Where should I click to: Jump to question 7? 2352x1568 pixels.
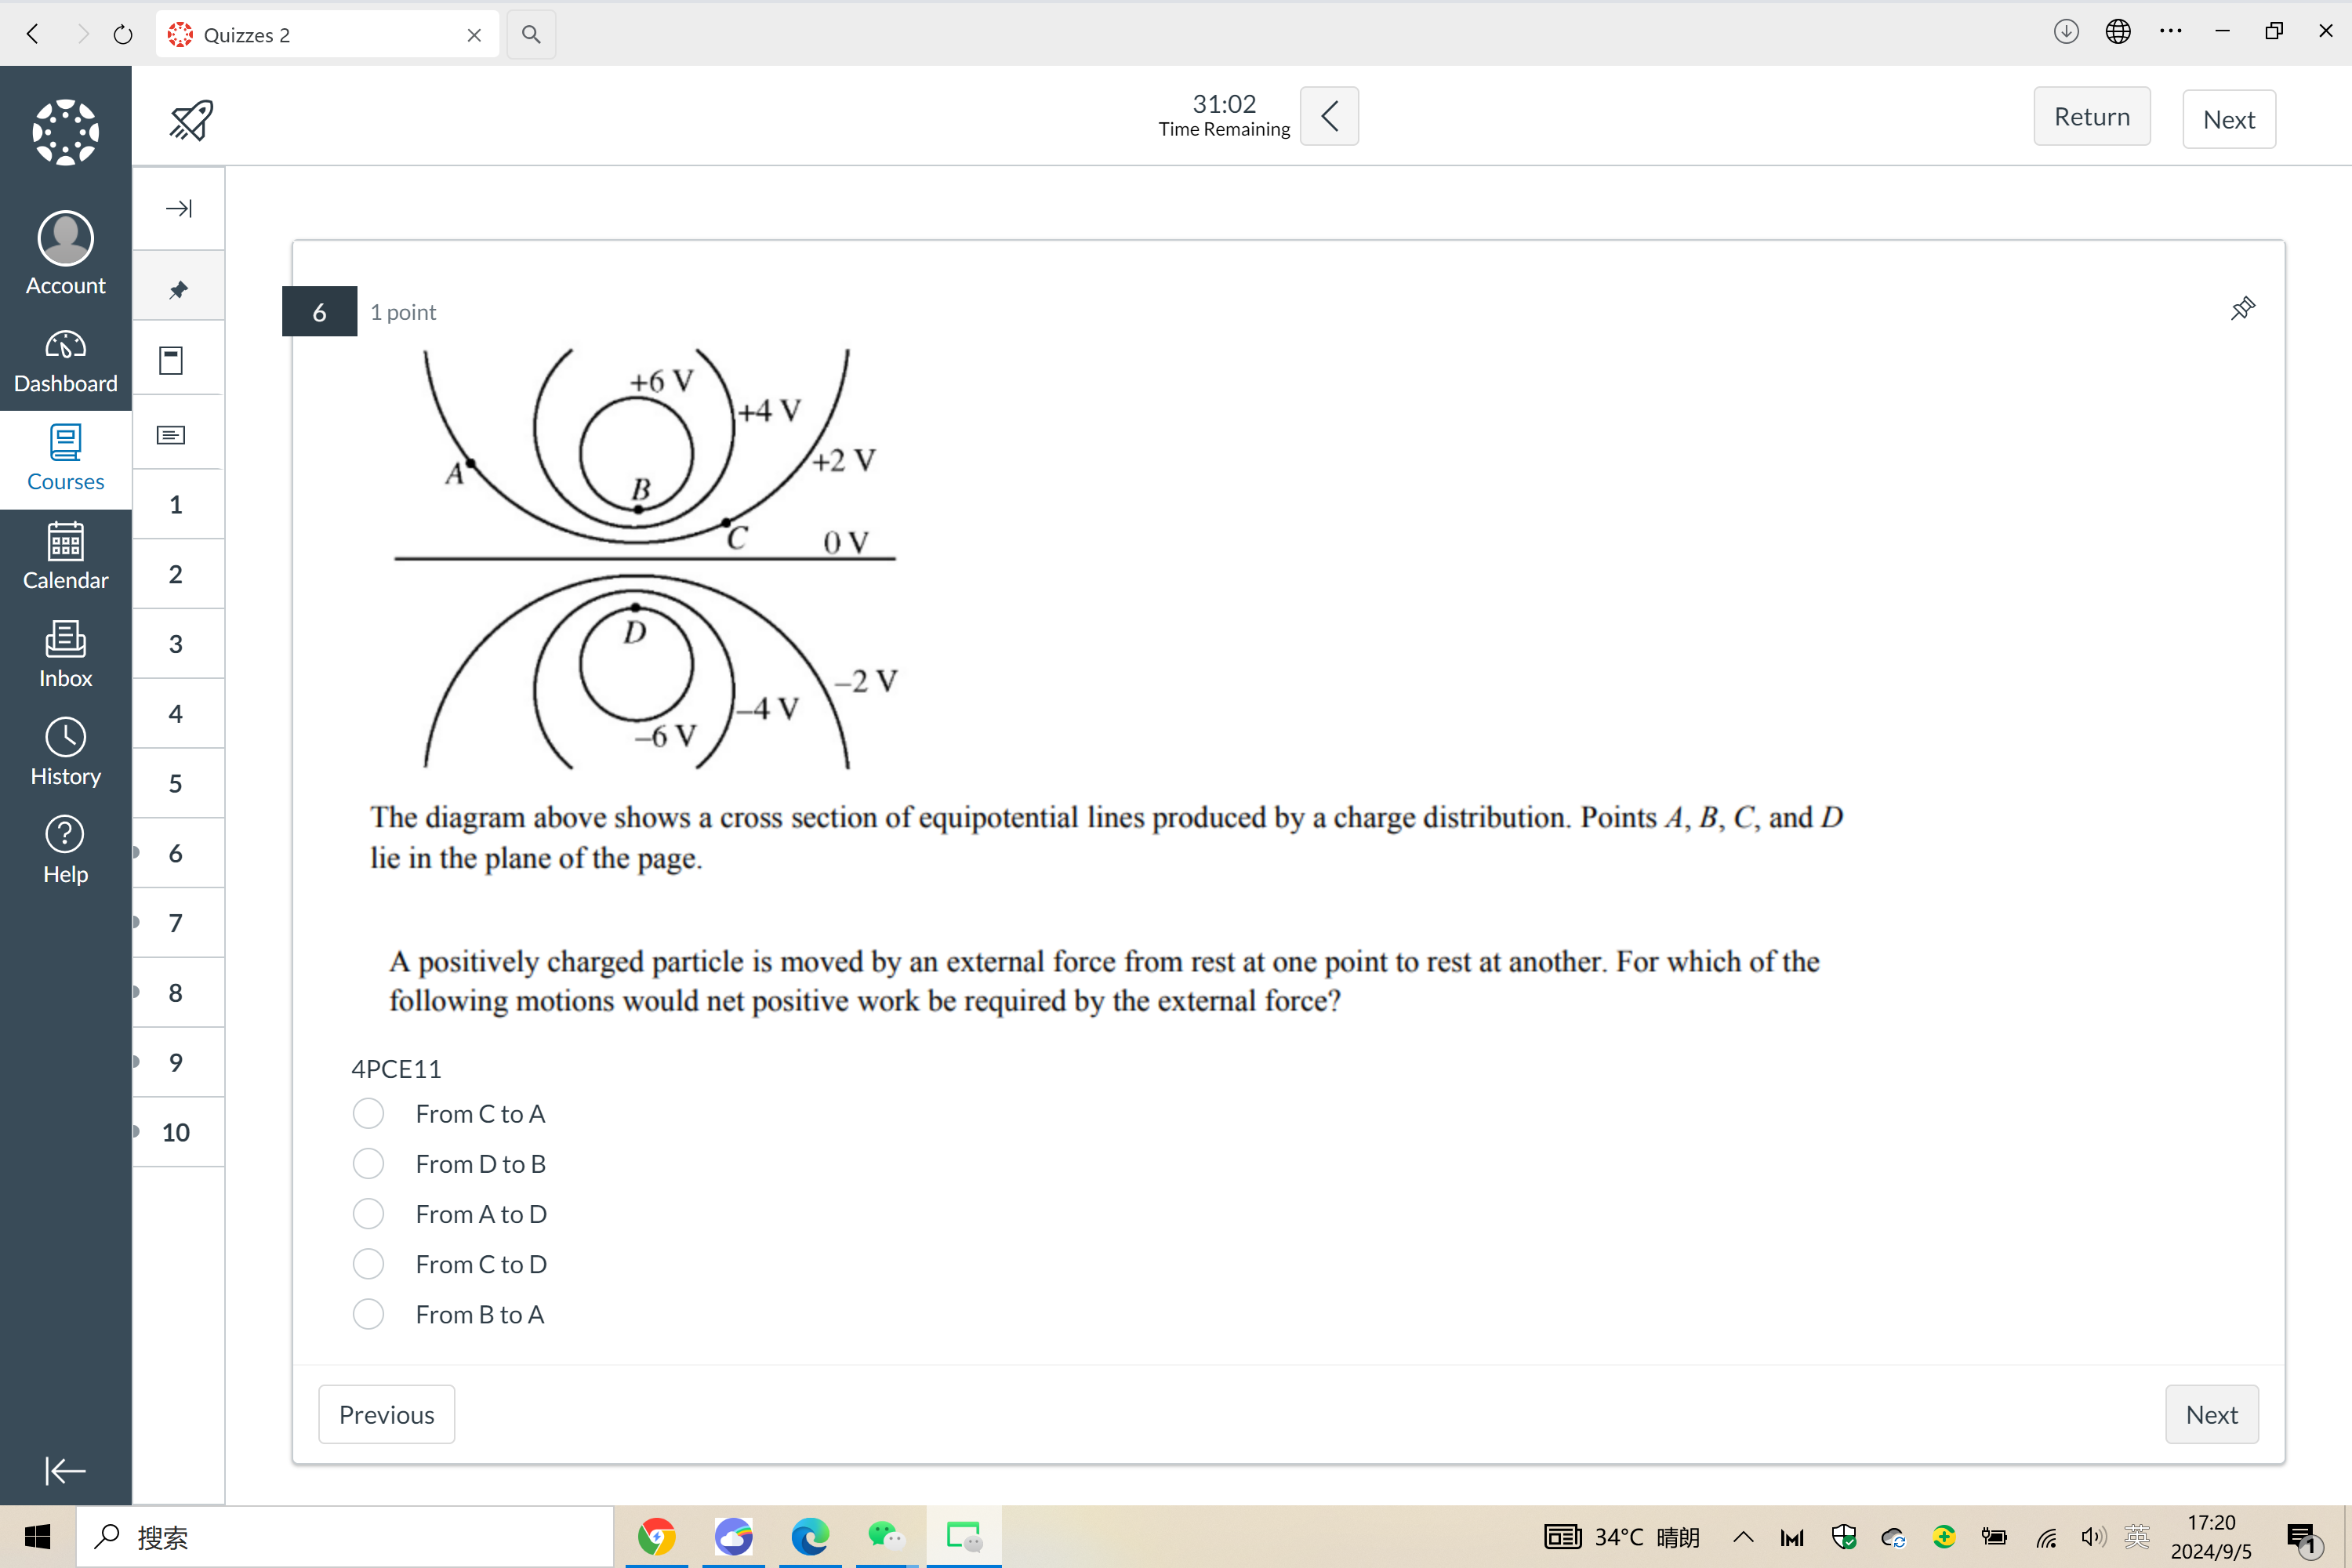tap(176, 923)
